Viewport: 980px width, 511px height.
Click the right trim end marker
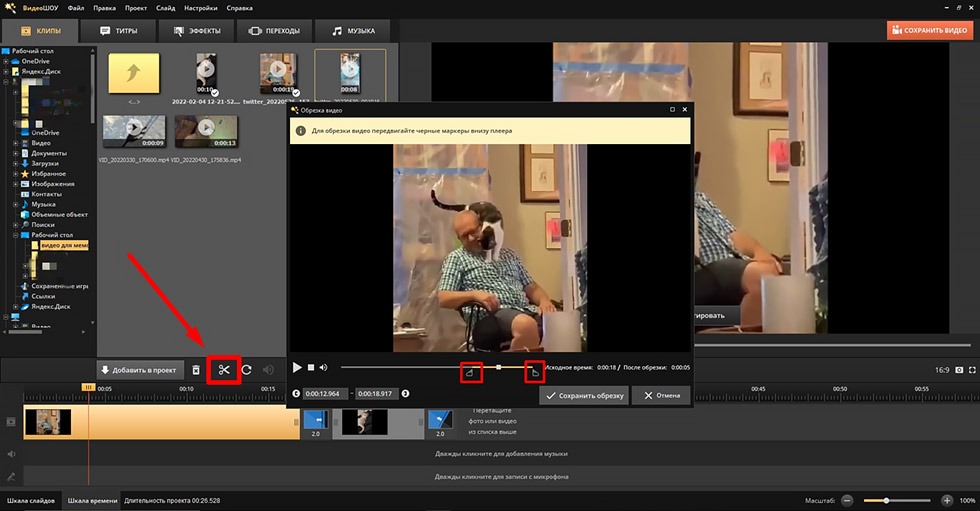coord(534,373)
